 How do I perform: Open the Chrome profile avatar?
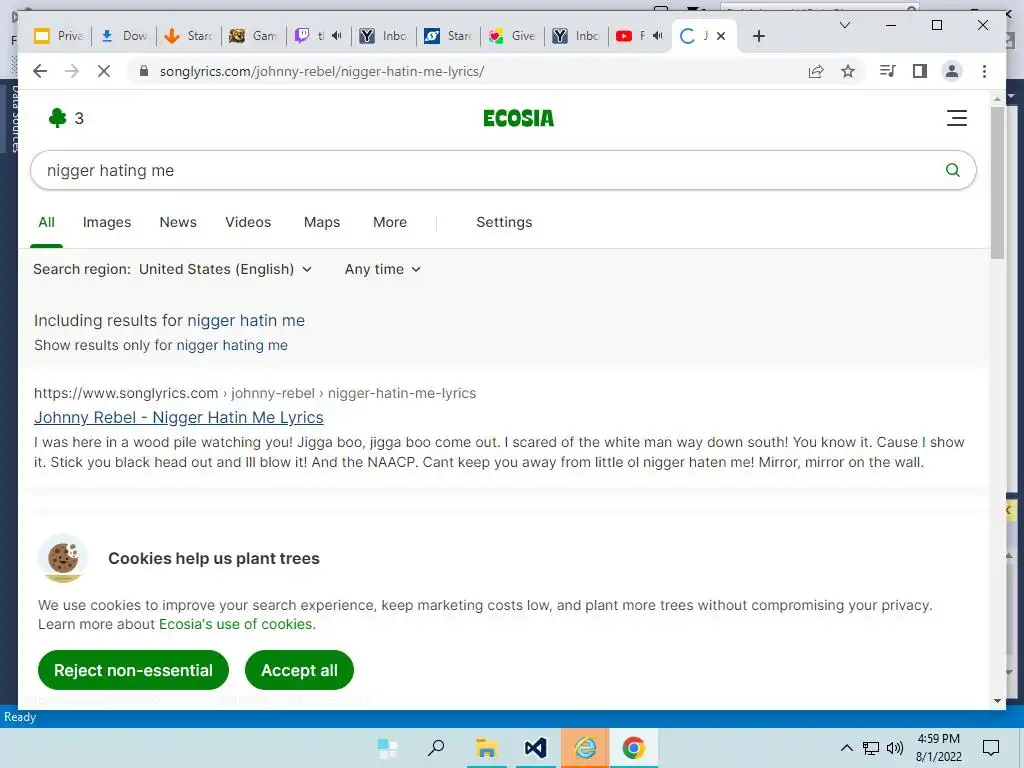point(952,71)
